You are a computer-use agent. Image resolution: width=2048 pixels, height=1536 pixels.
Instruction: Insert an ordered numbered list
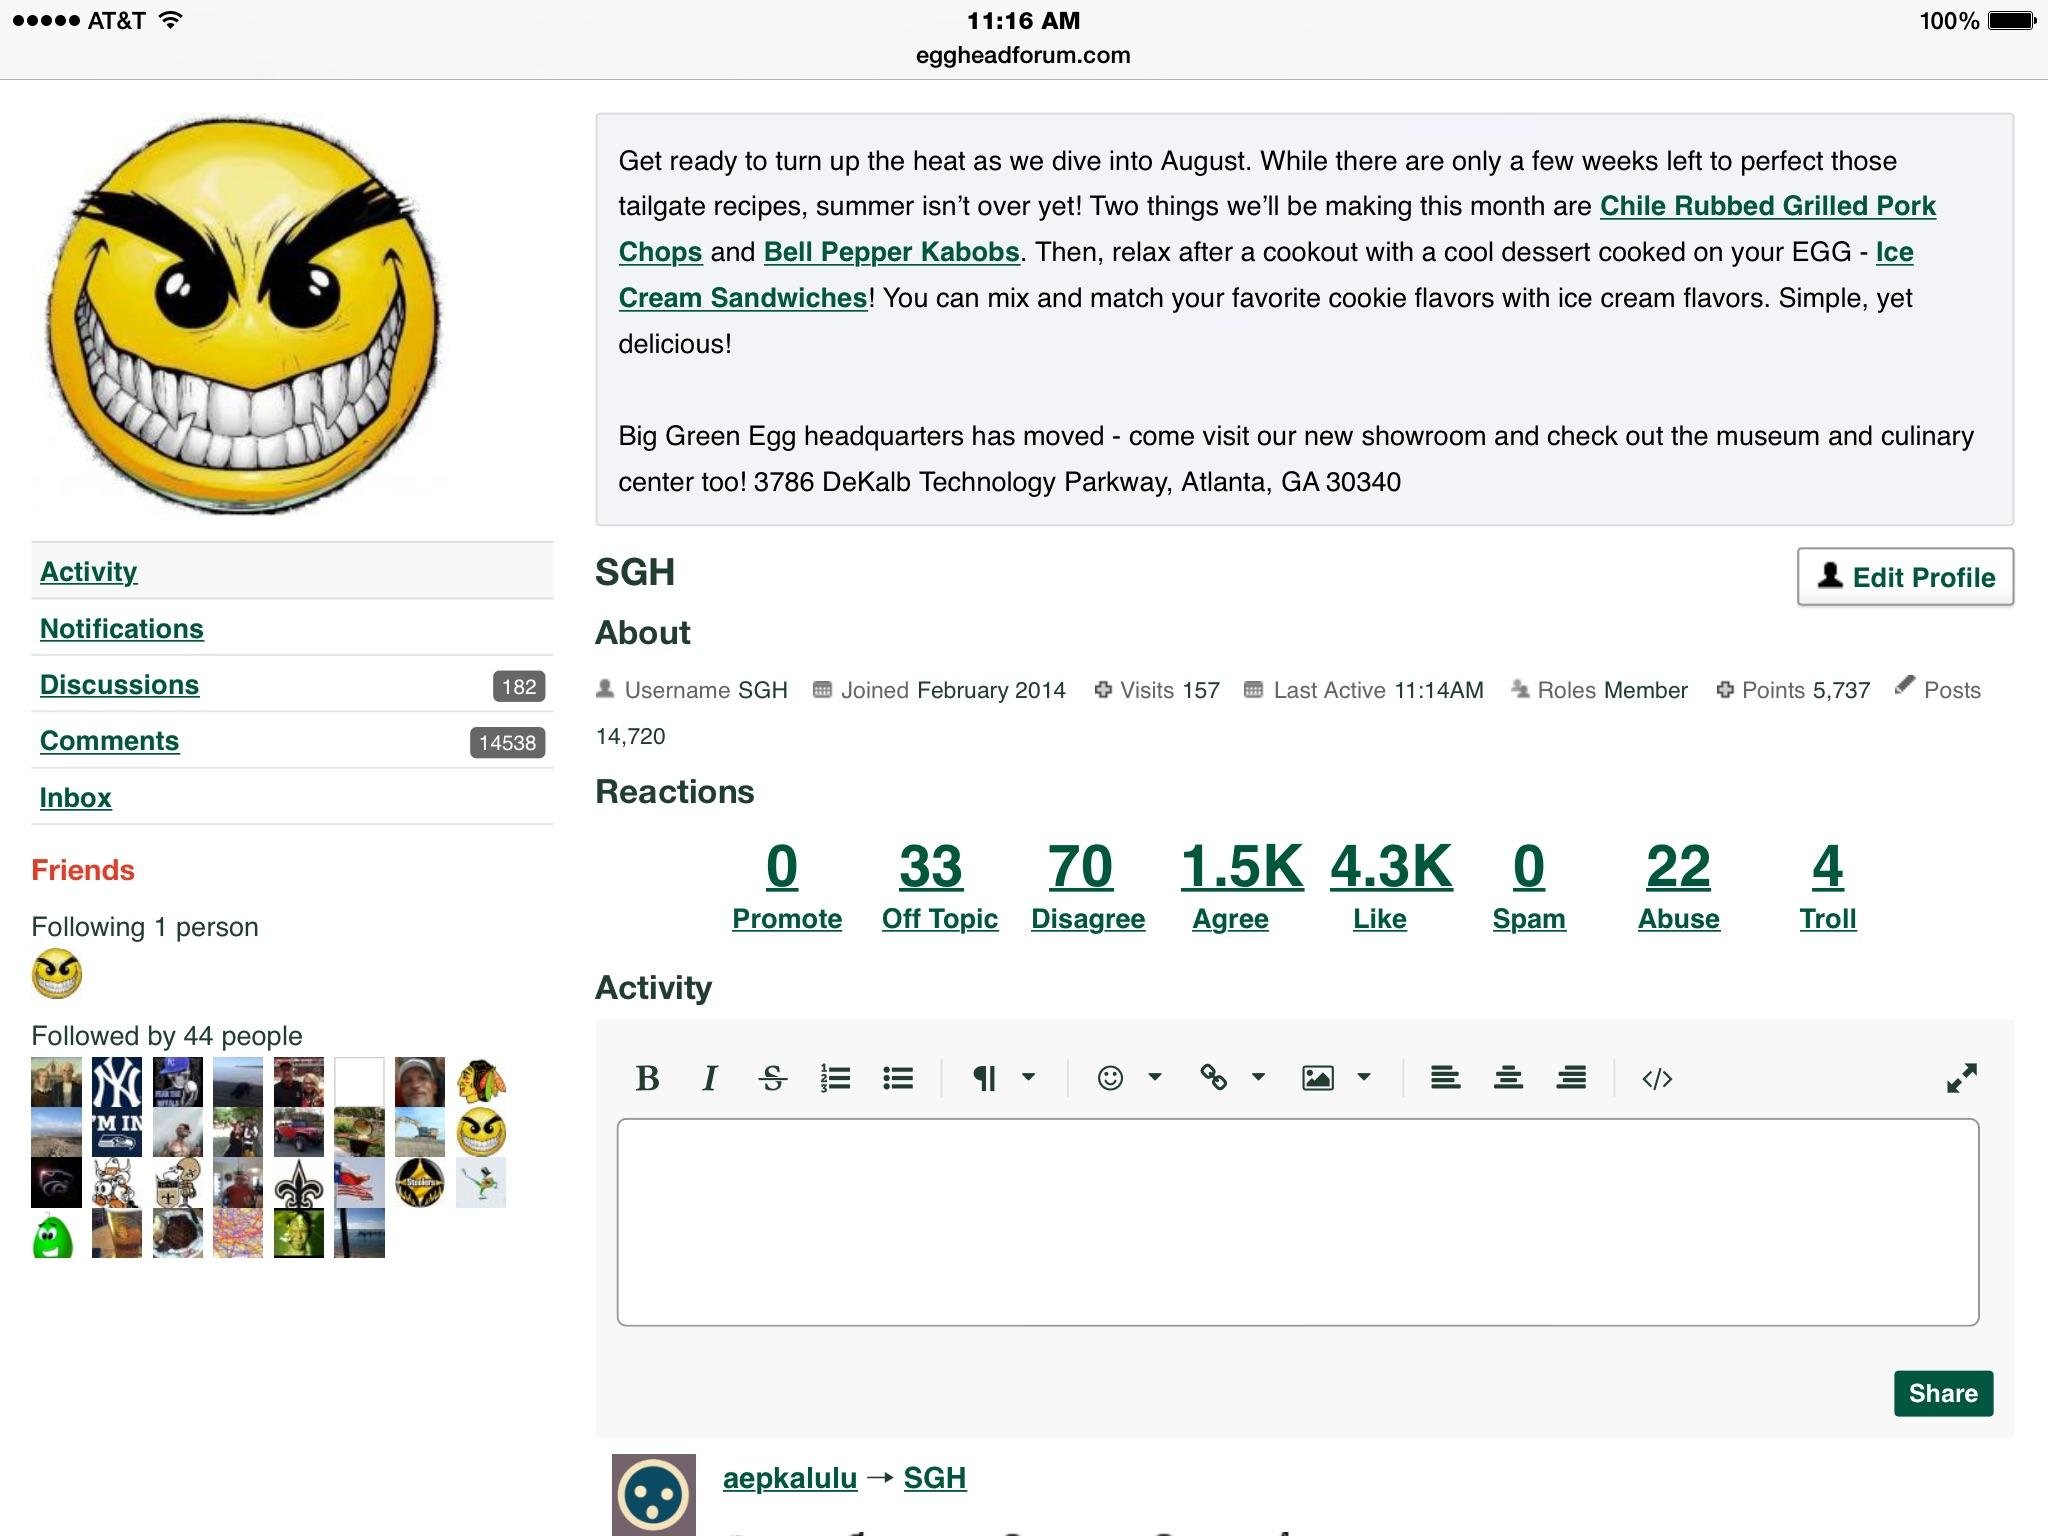point(835,1078)
